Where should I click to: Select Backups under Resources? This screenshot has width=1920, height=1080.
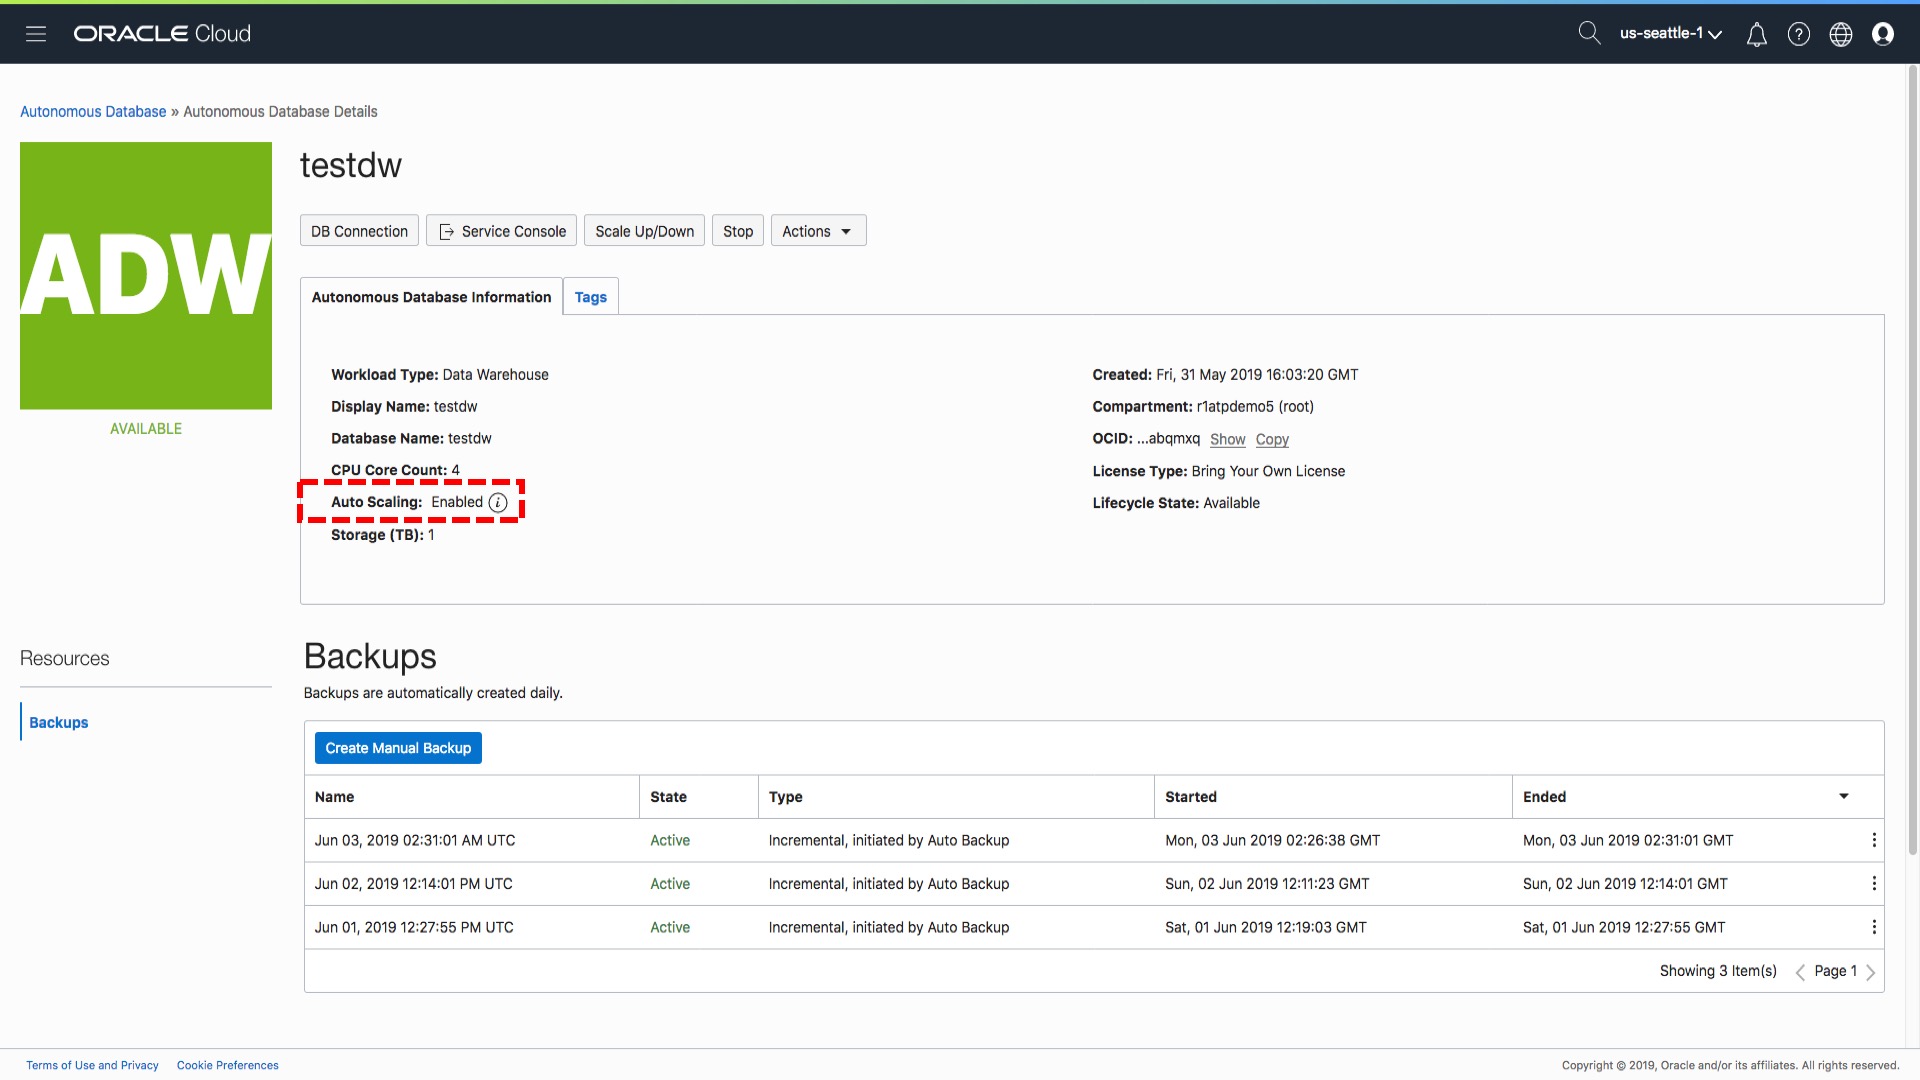coord(59,723)
